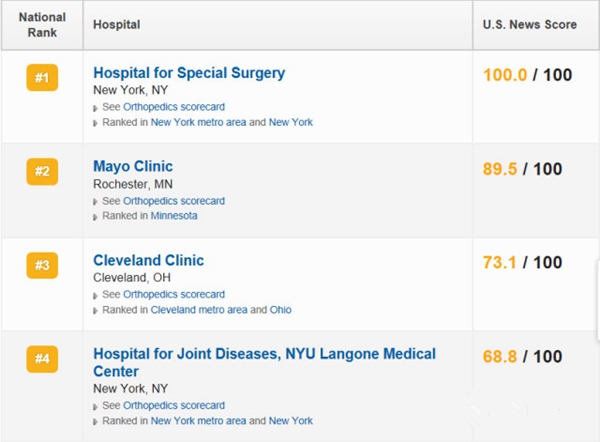Expand arrow beside Cleveland Clinic ranked-in line
This screenshot has height=442, width=600.
coord(96,311)
